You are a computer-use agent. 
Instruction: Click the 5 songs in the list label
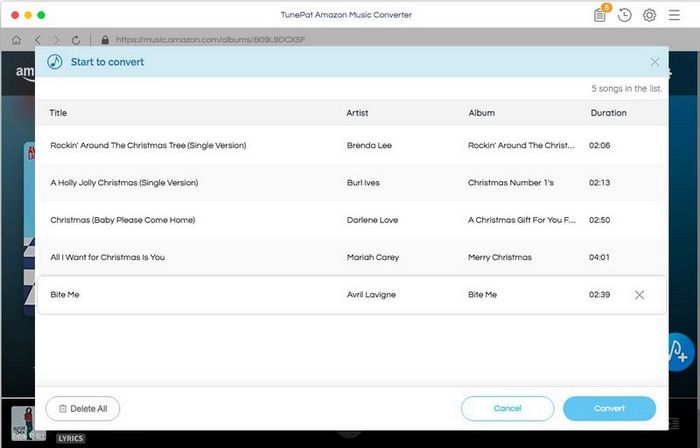click(626, 88)
